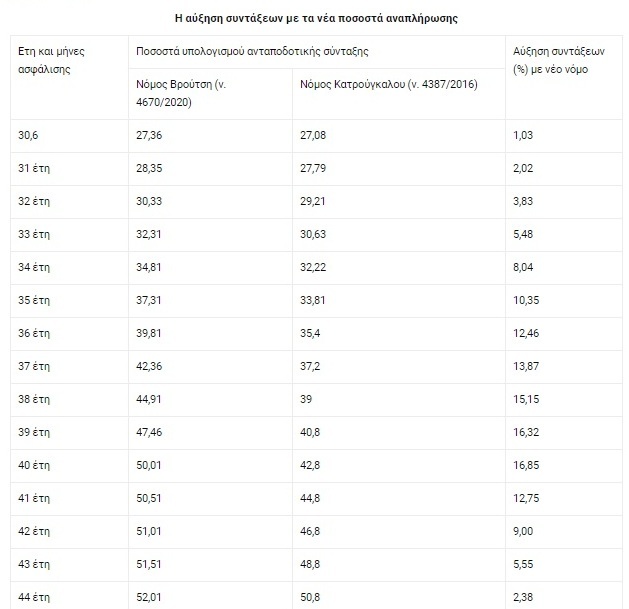Select the 50,51 value cell
This screenshot has width=629, height=609.
point(151,499)
